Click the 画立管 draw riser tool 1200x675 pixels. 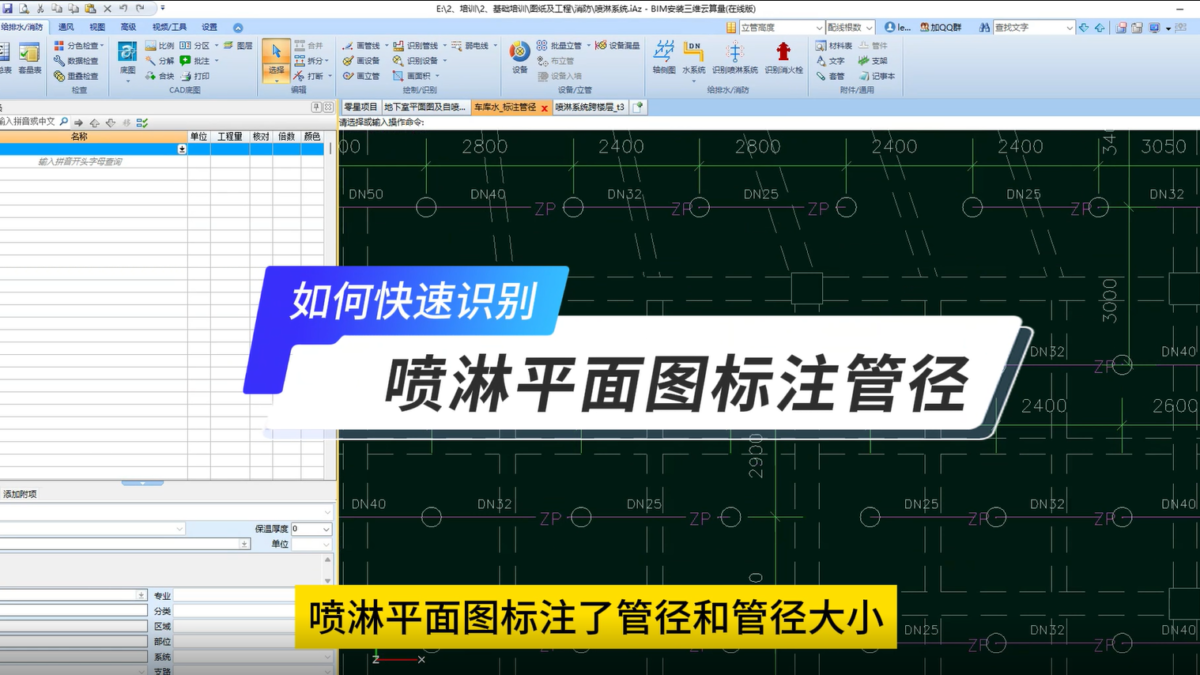pos(361,76)
